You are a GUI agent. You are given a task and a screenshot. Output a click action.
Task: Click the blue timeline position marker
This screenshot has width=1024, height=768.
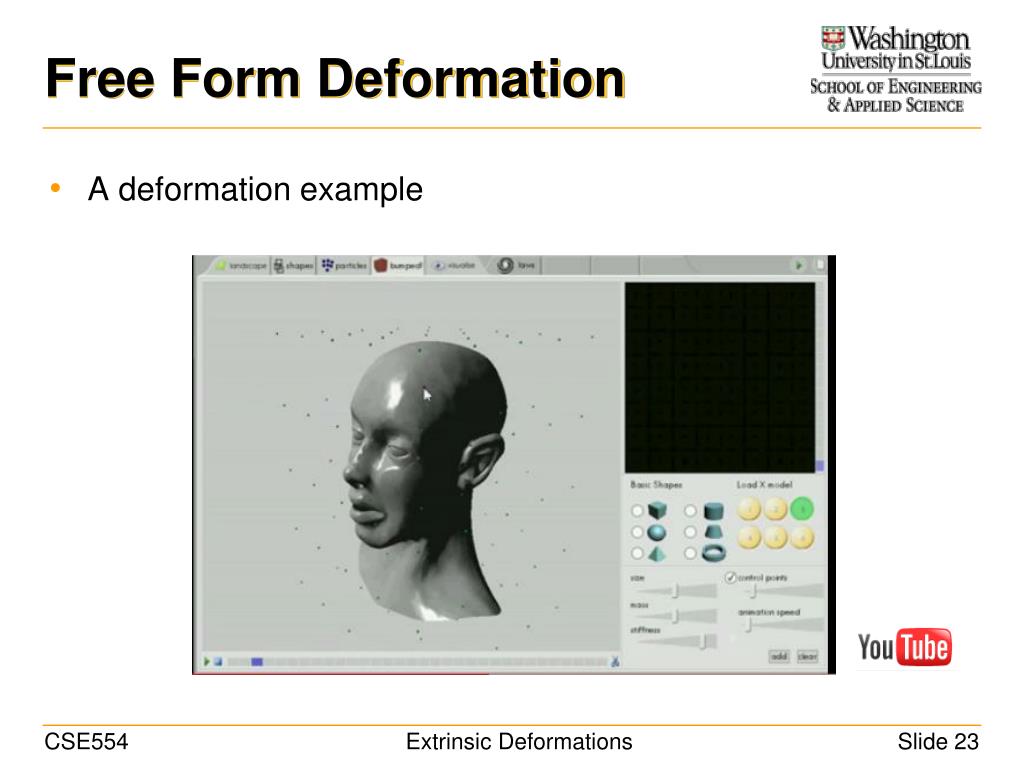tap(257, 662)
